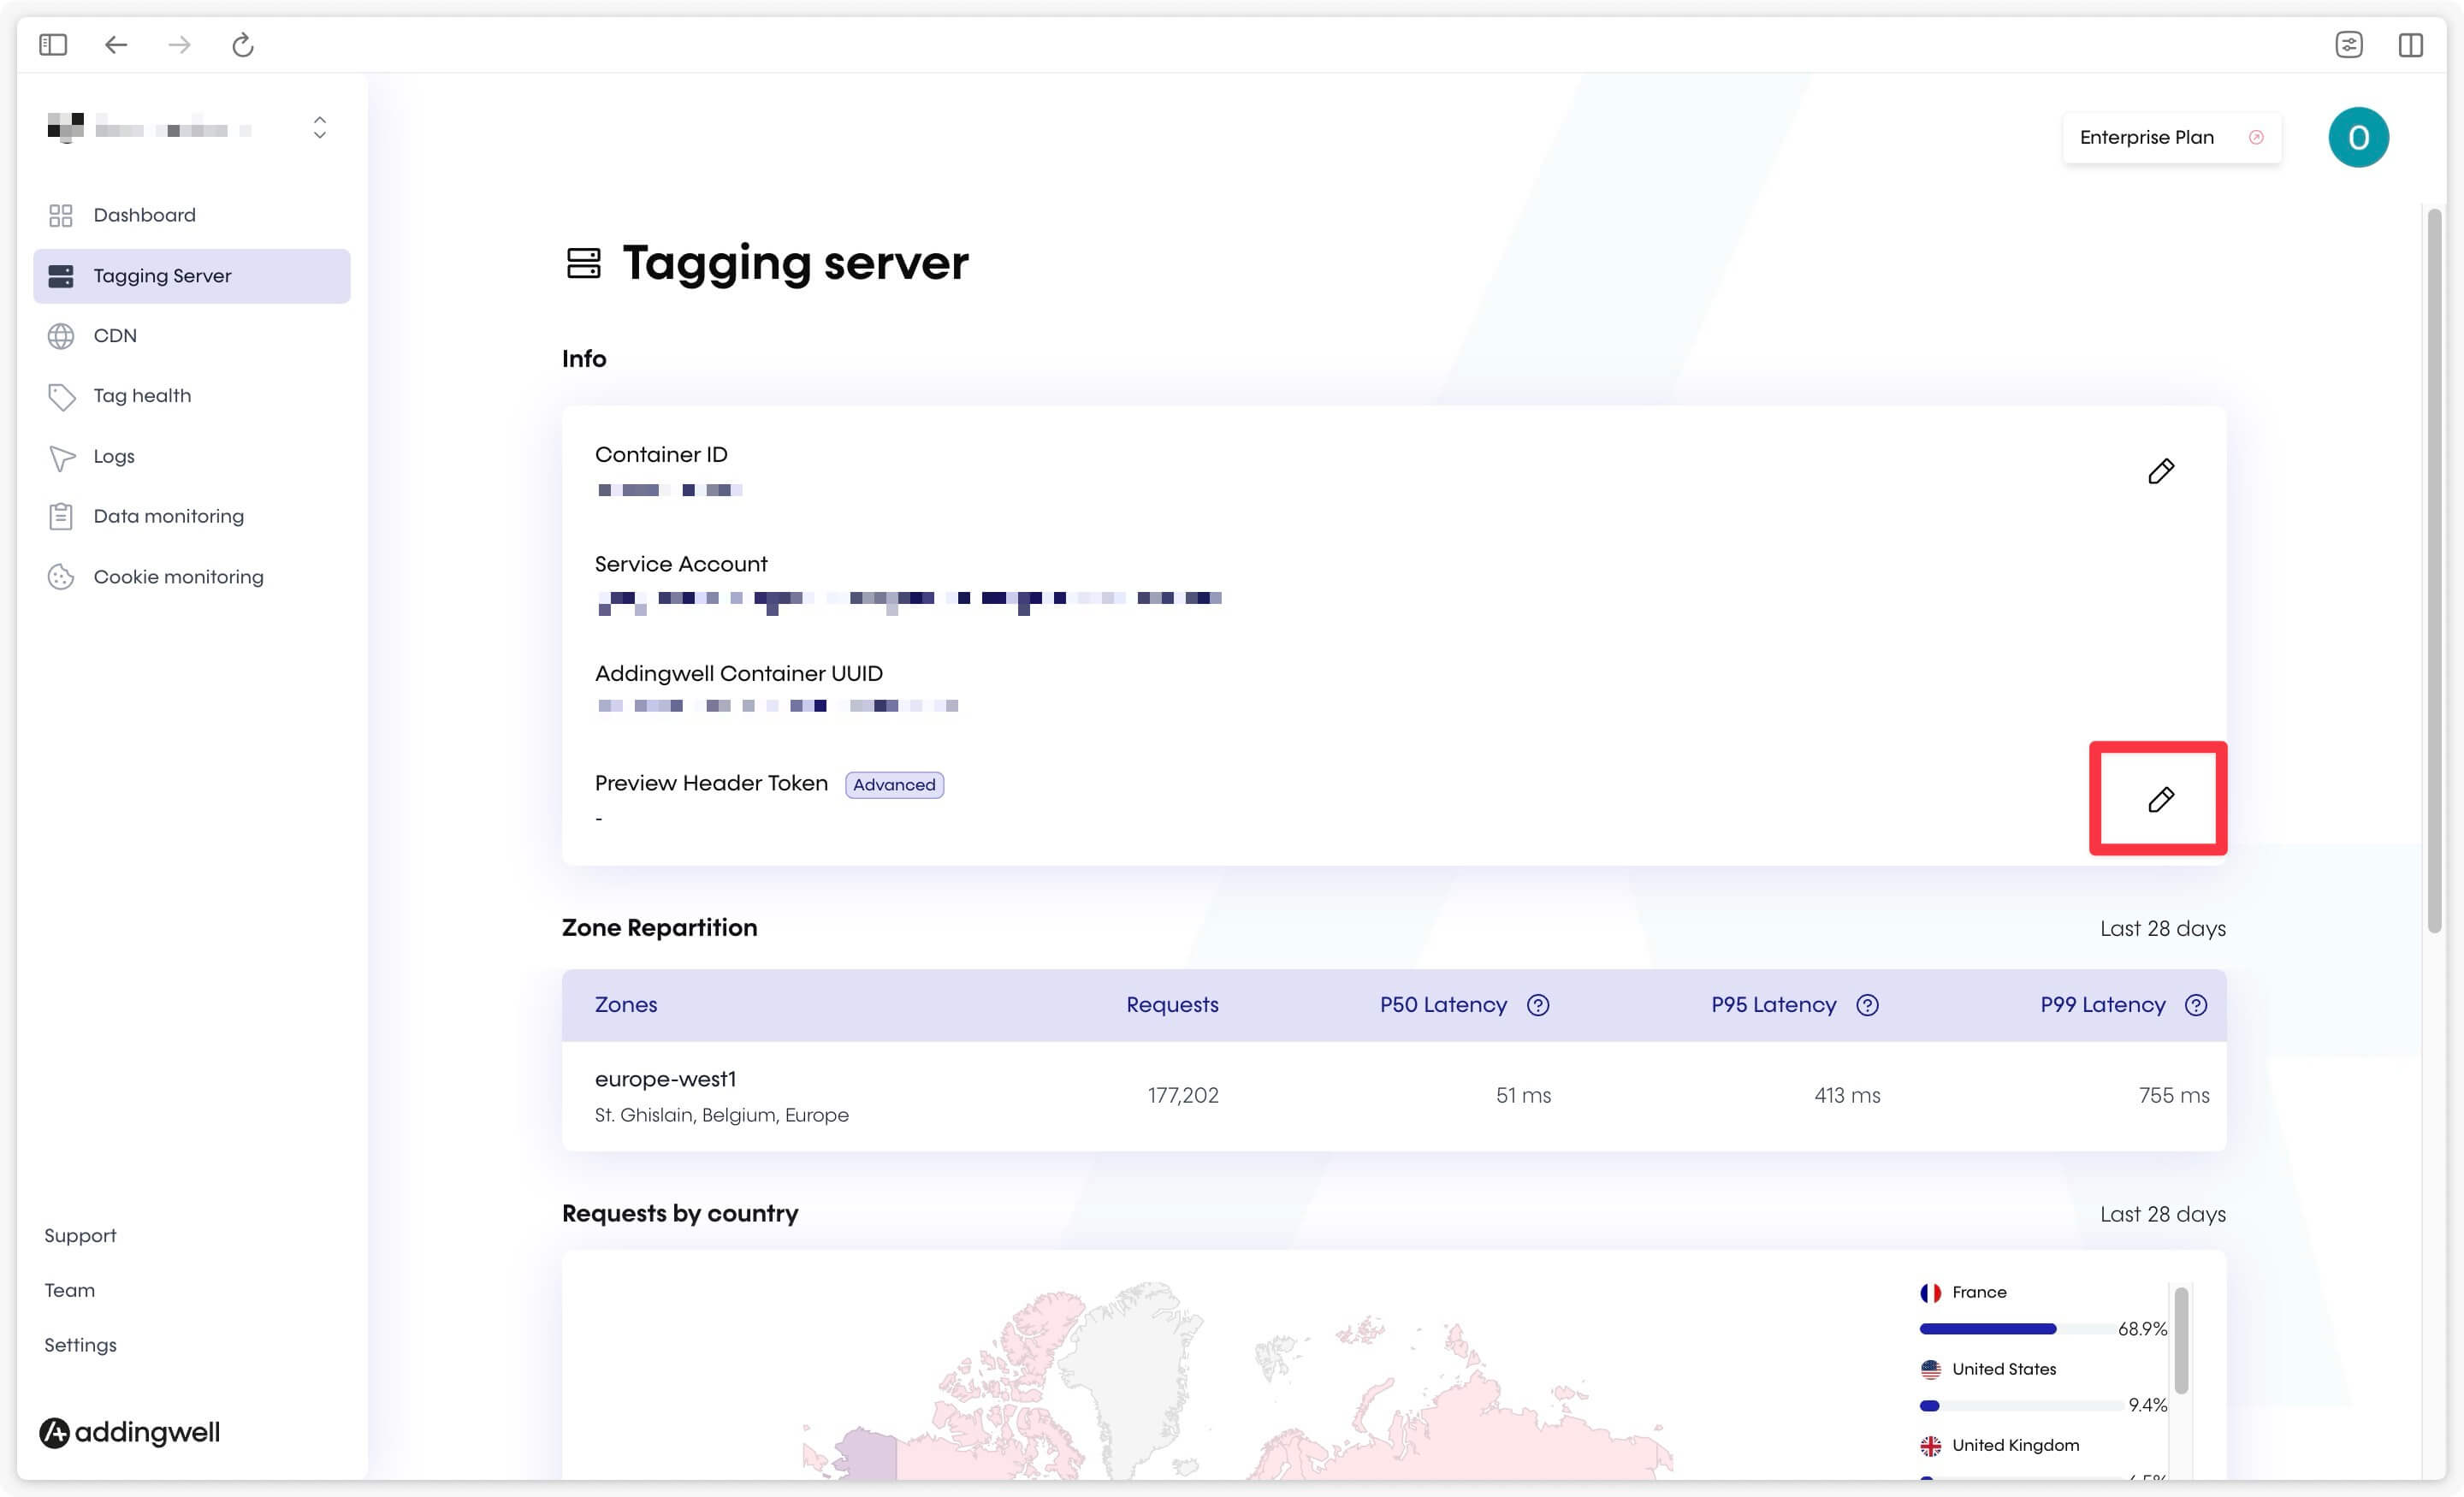The width and height of the screenshot is (2464, 1497).
Task: Open the CDN section
Action: click(x=192, y=336)
